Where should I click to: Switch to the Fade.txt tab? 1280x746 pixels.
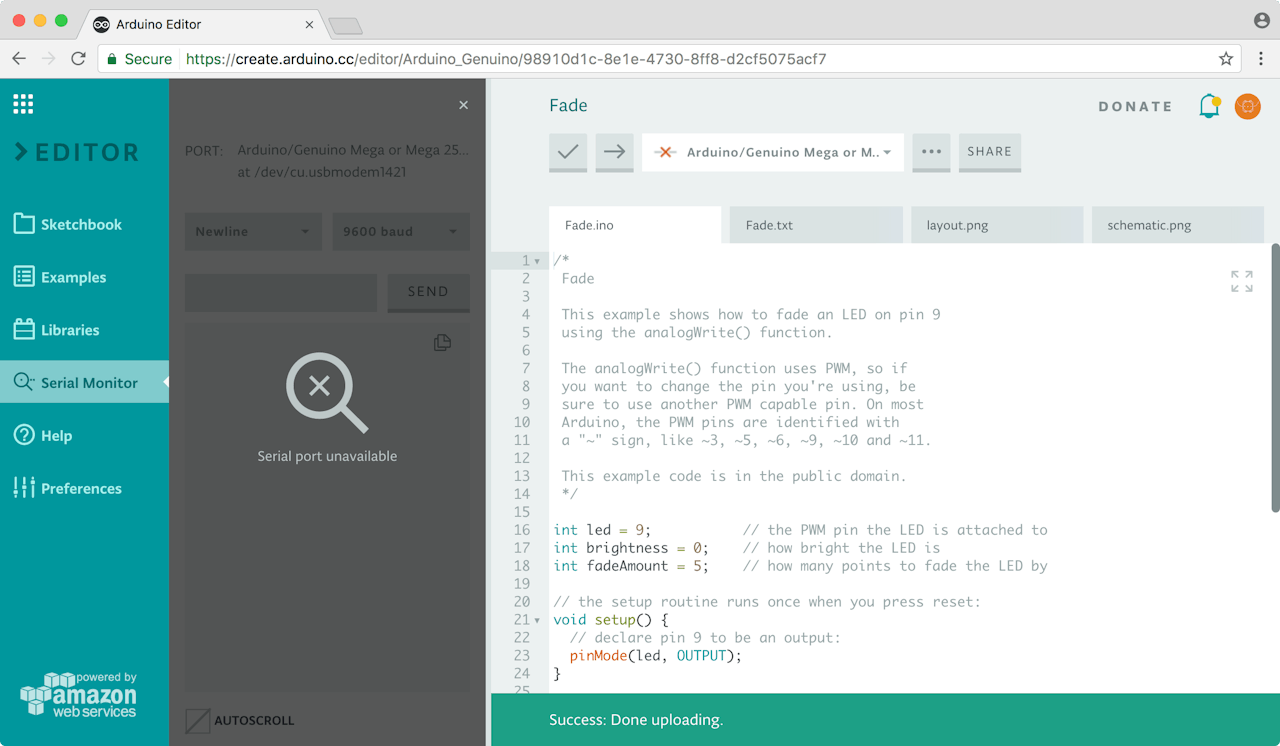pos(815,225)
